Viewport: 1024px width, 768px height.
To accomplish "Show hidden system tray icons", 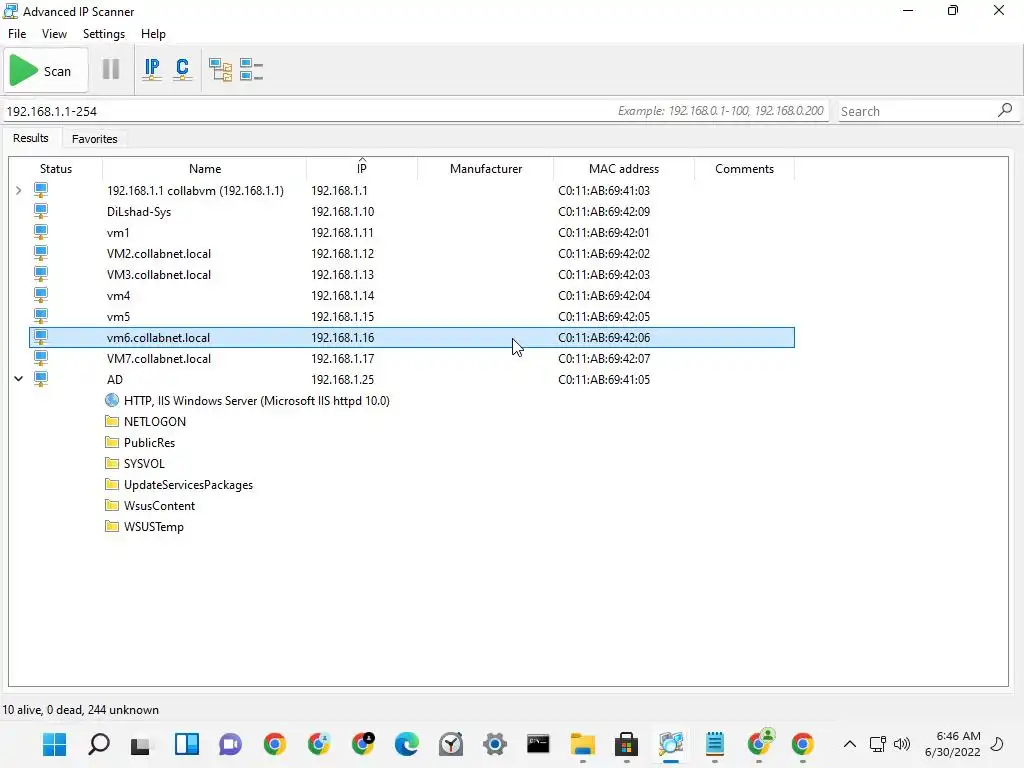I will [x=850, y=744].
